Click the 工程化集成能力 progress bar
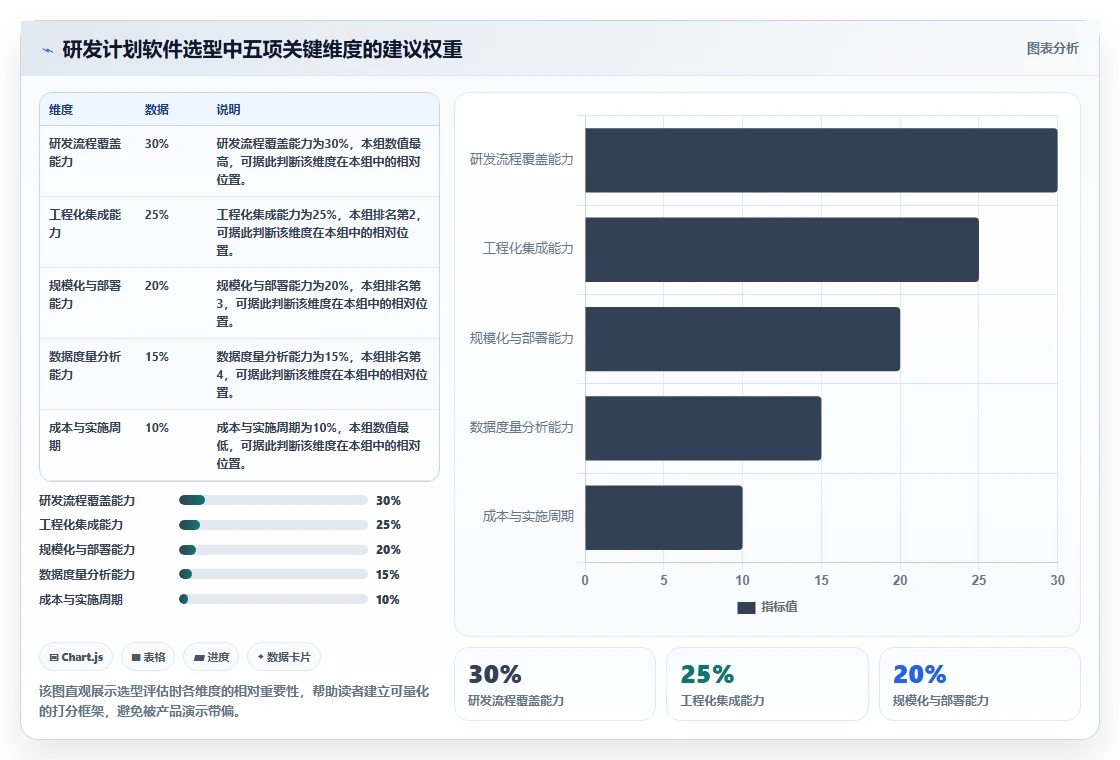1120x760 pixels. (273, 525)
